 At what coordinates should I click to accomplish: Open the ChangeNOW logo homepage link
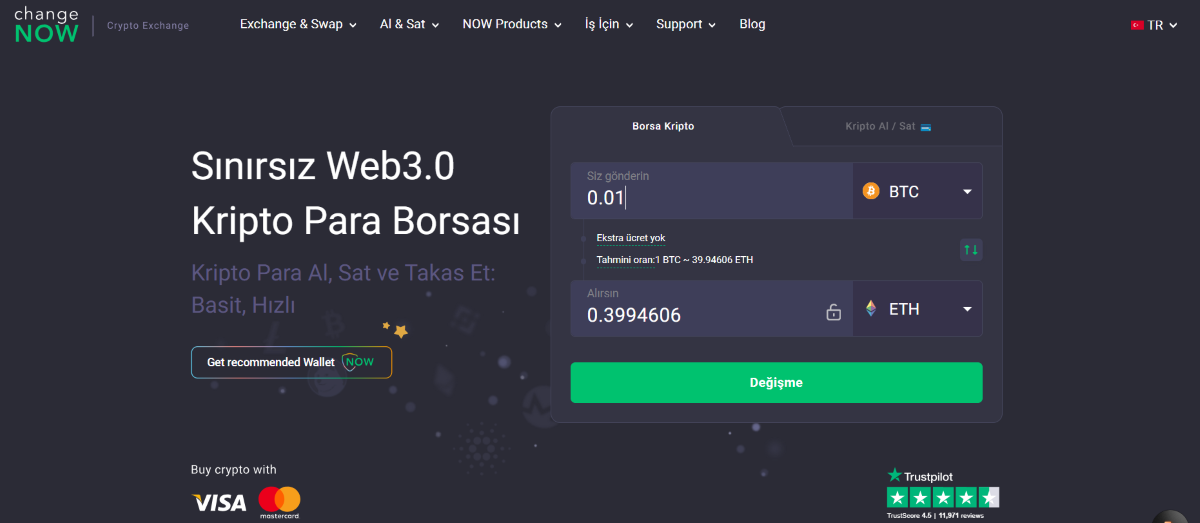pos(46,25)
